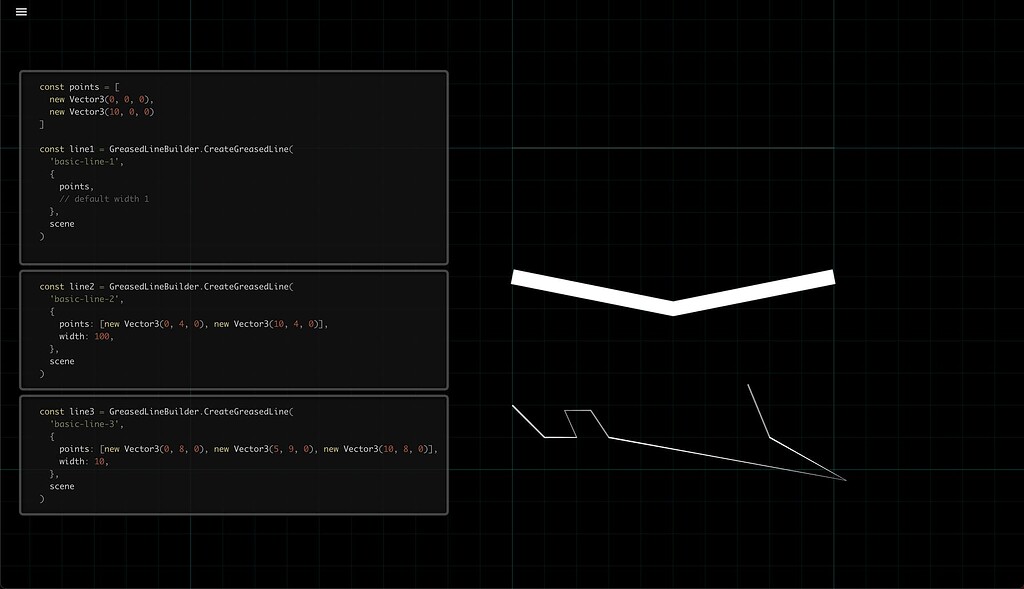Click the 'points' shorthand property in line1
This screenshot has width=1024, height=589.
[74, 186]
